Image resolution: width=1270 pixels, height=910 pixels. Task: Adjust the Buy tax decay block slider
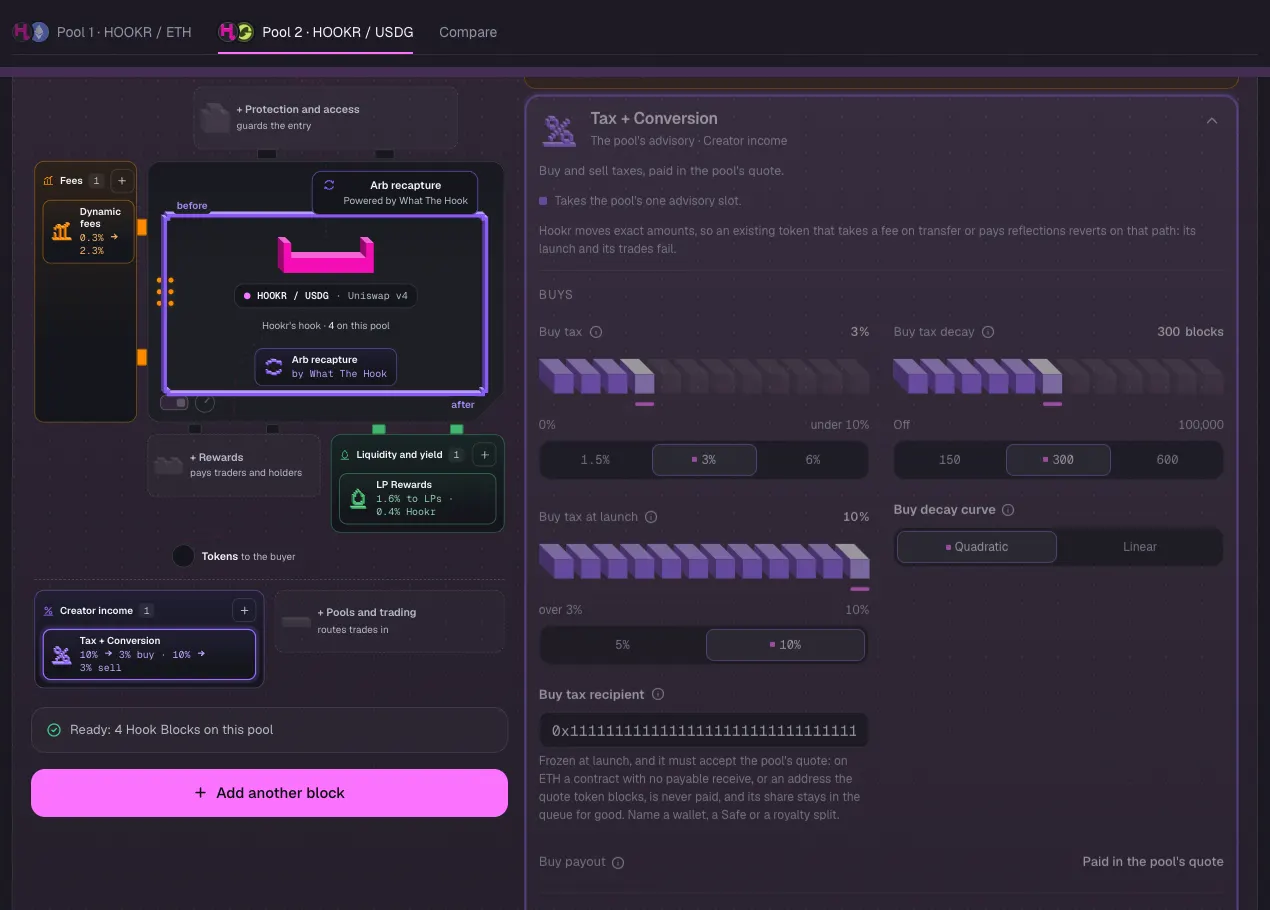(1058, 377)
